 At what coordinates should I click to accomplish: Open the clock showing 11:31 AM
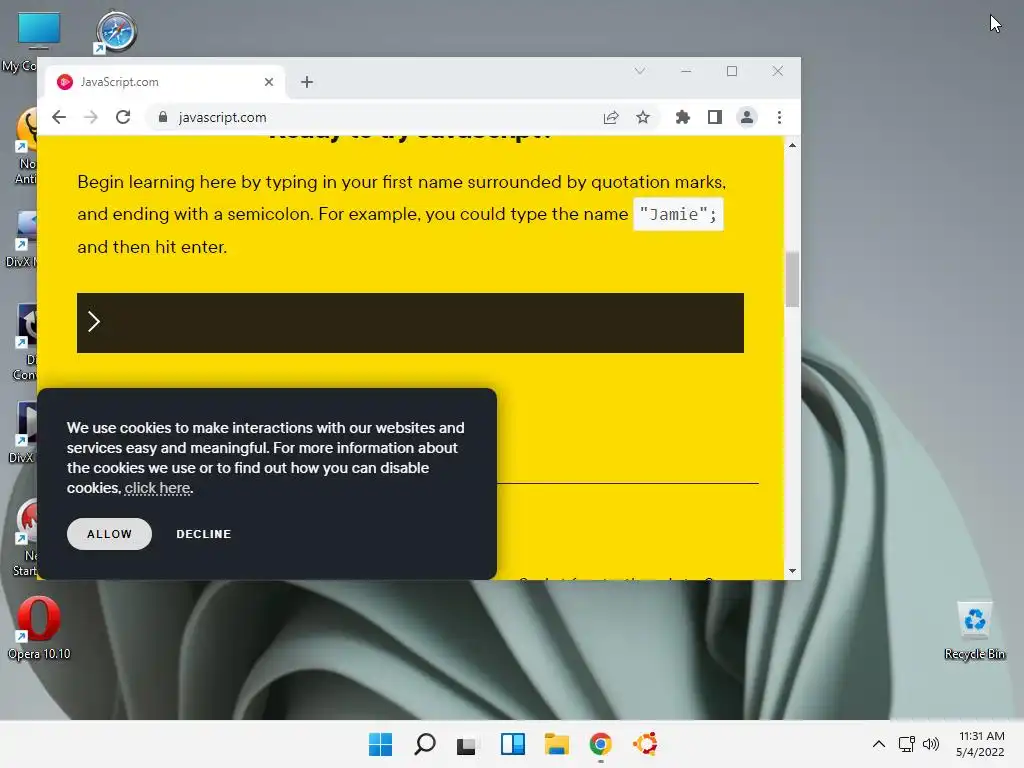[x=980, y=744]
